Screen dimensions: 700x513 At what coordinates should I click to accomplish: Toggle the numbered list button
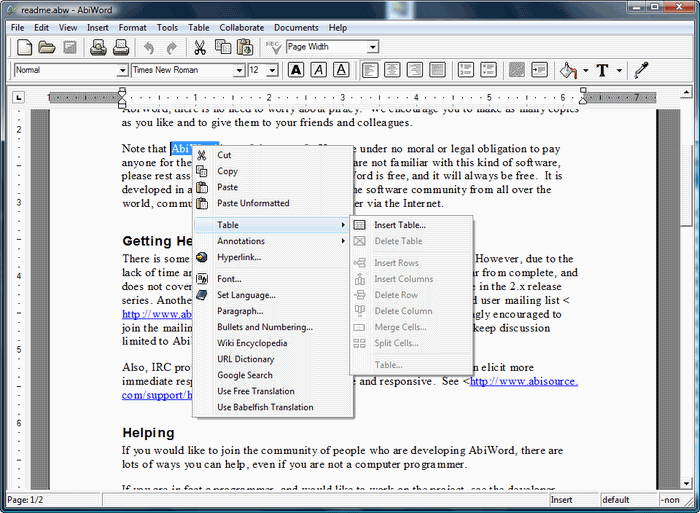tap(466, 70)
